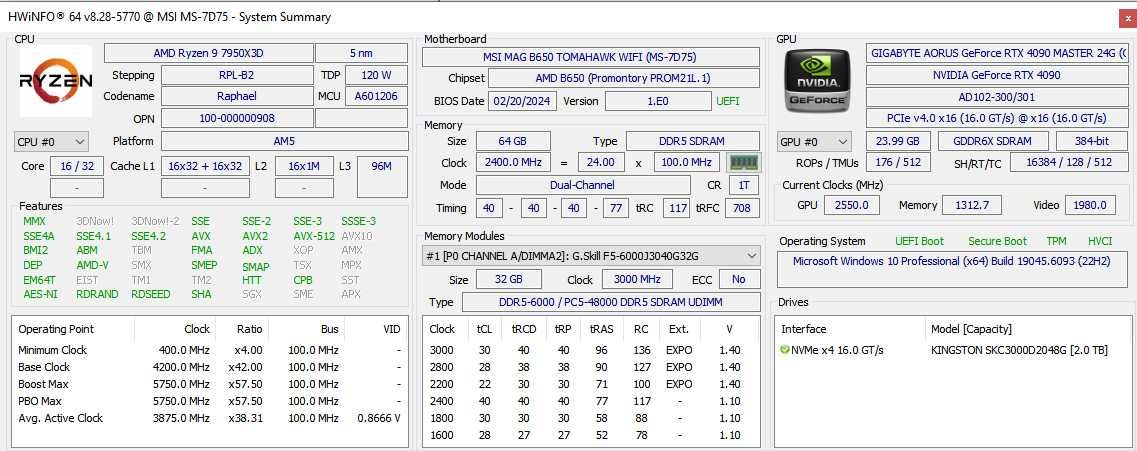Viewport: 1137px width, 451px height.
Task: Click the Dual-Channel mode field
Action: [x=583, y=185]
